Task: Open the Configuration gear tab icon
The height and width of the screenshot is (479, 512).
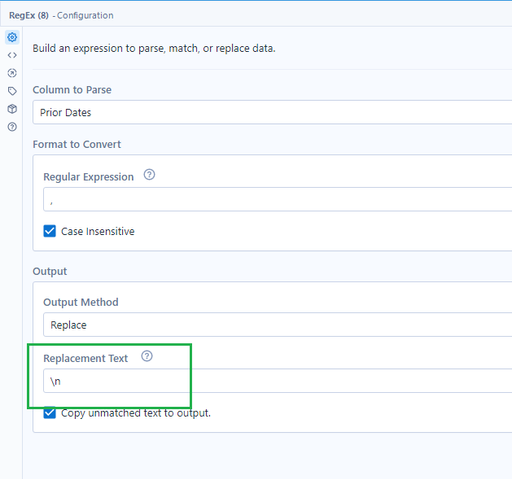Action: [12, 37]
